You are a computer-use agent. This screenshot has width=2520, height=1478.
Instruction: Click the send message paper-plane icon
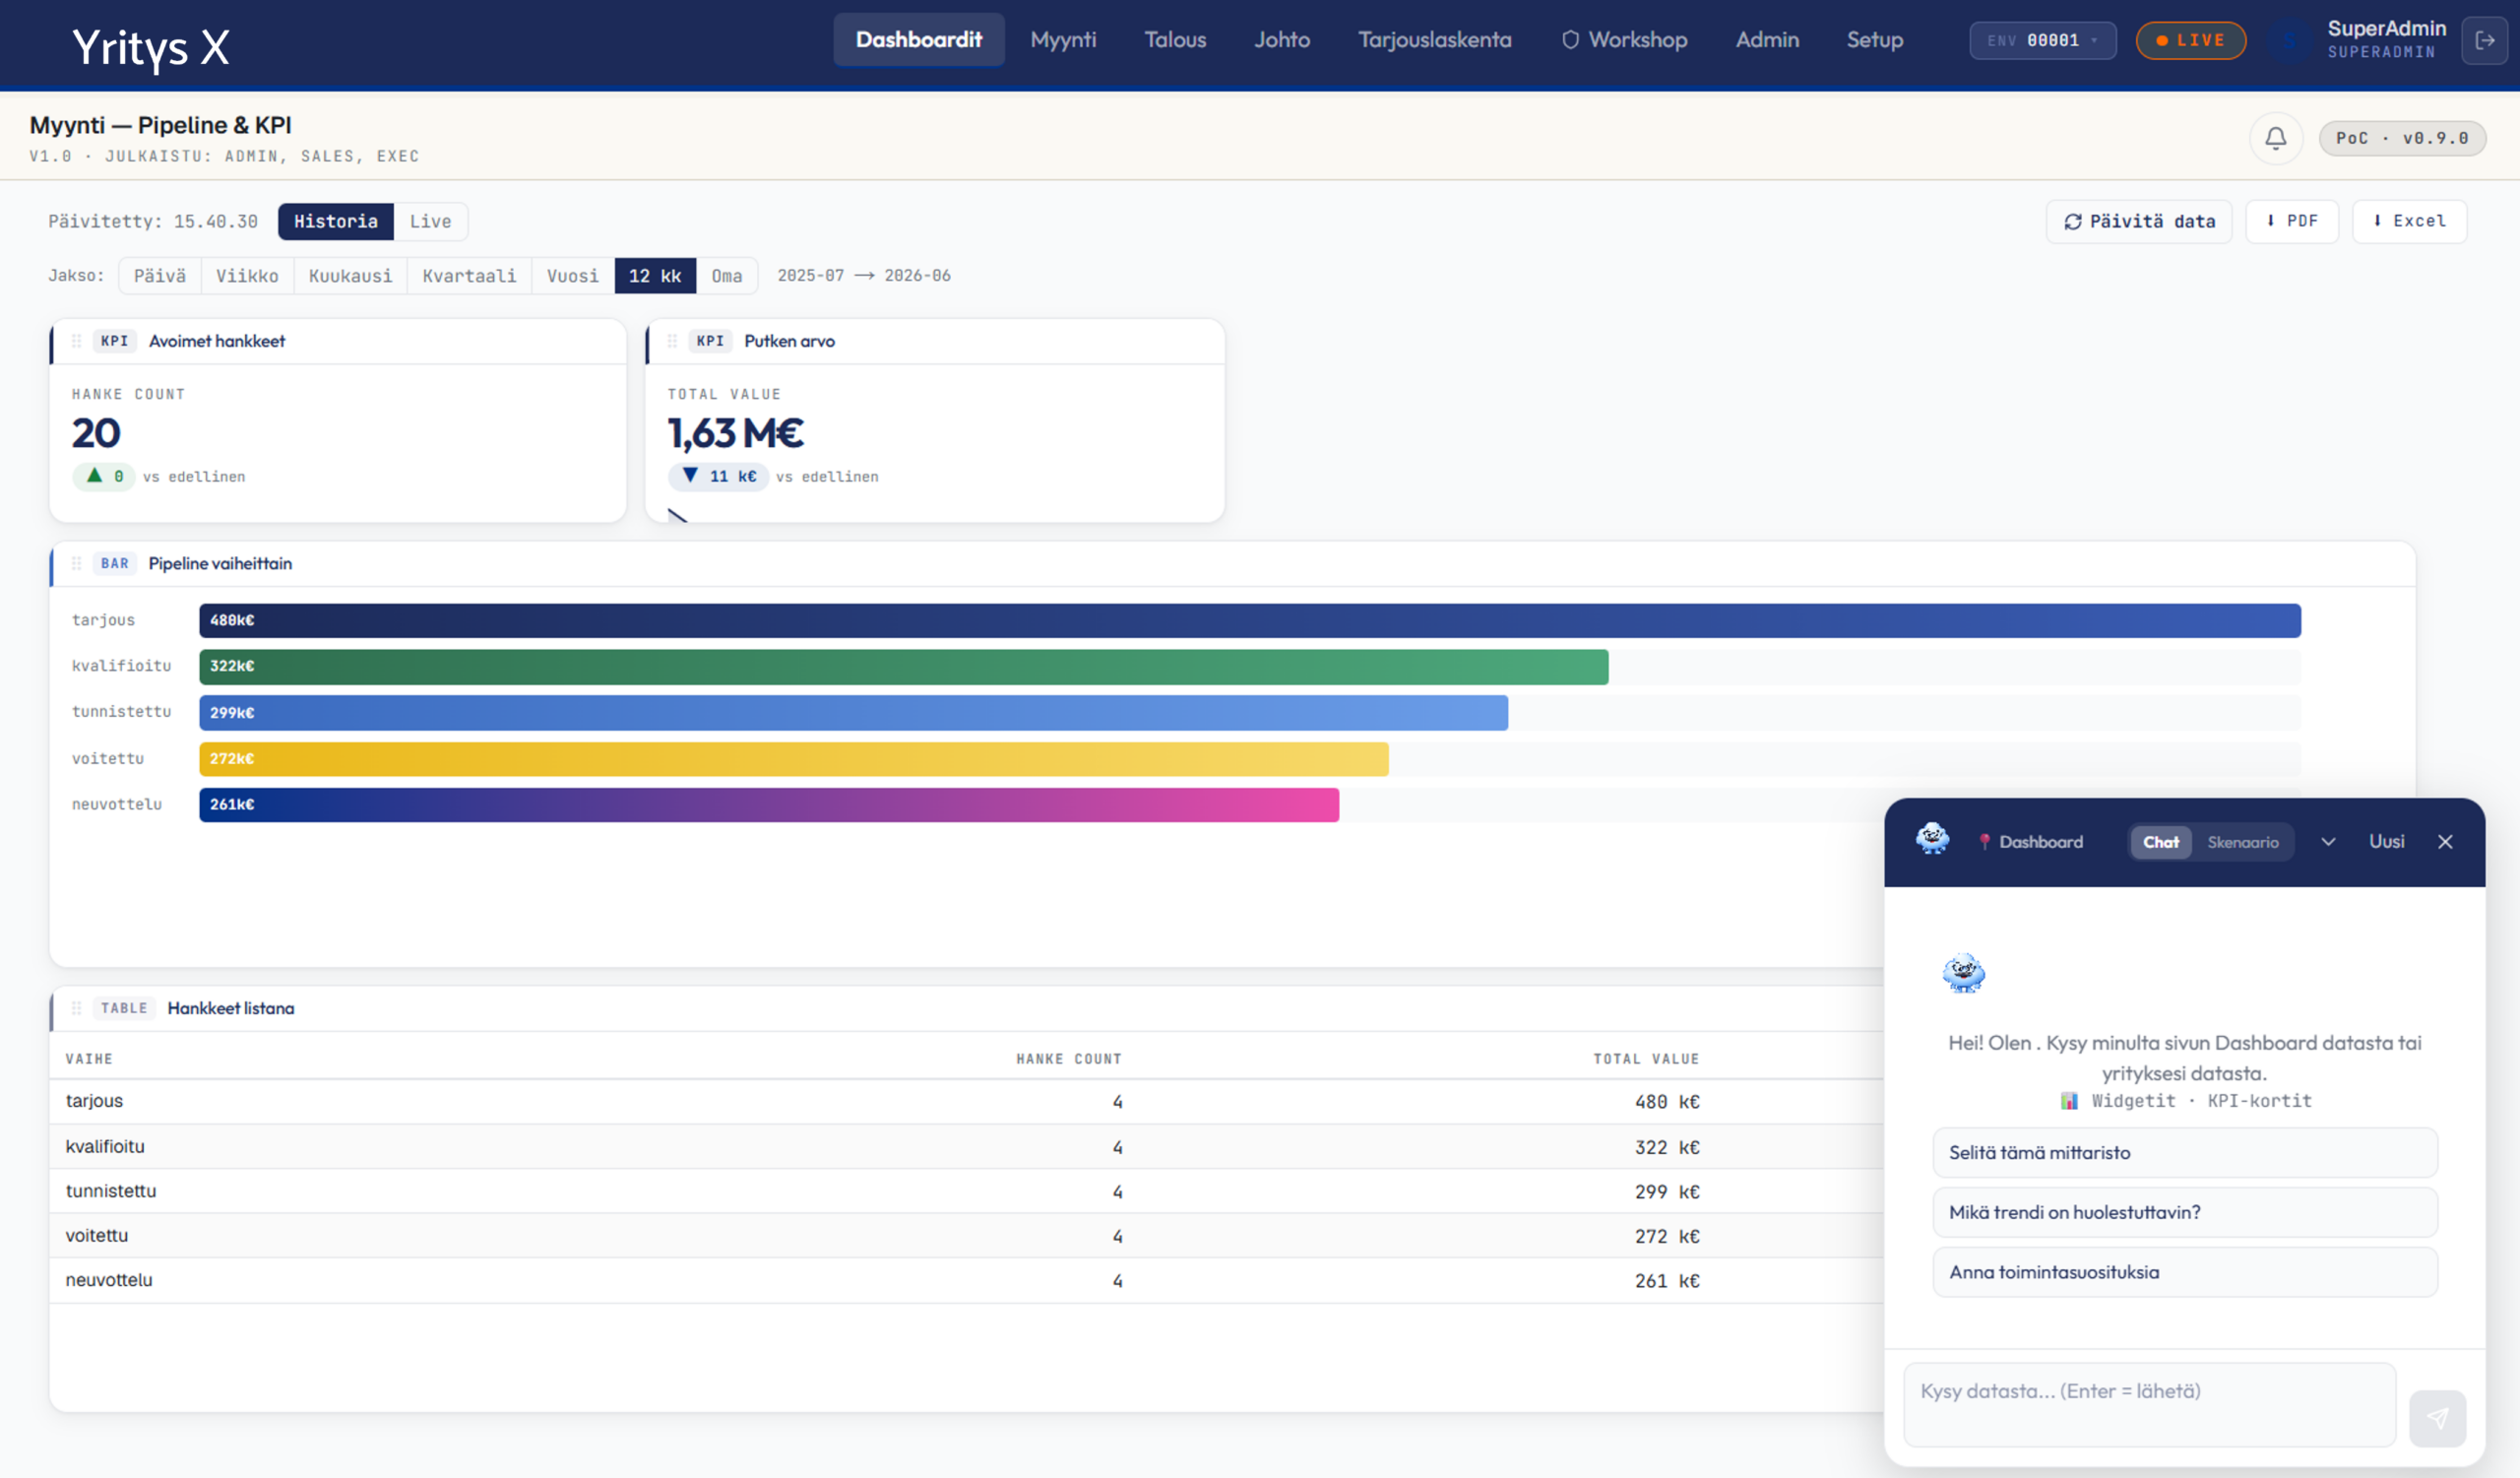tap(2437, 1417)
